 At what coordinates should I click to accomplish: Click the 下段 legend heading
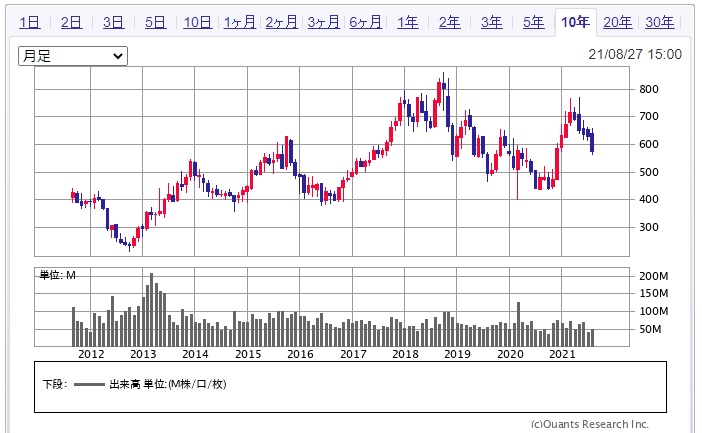(55, 384)
